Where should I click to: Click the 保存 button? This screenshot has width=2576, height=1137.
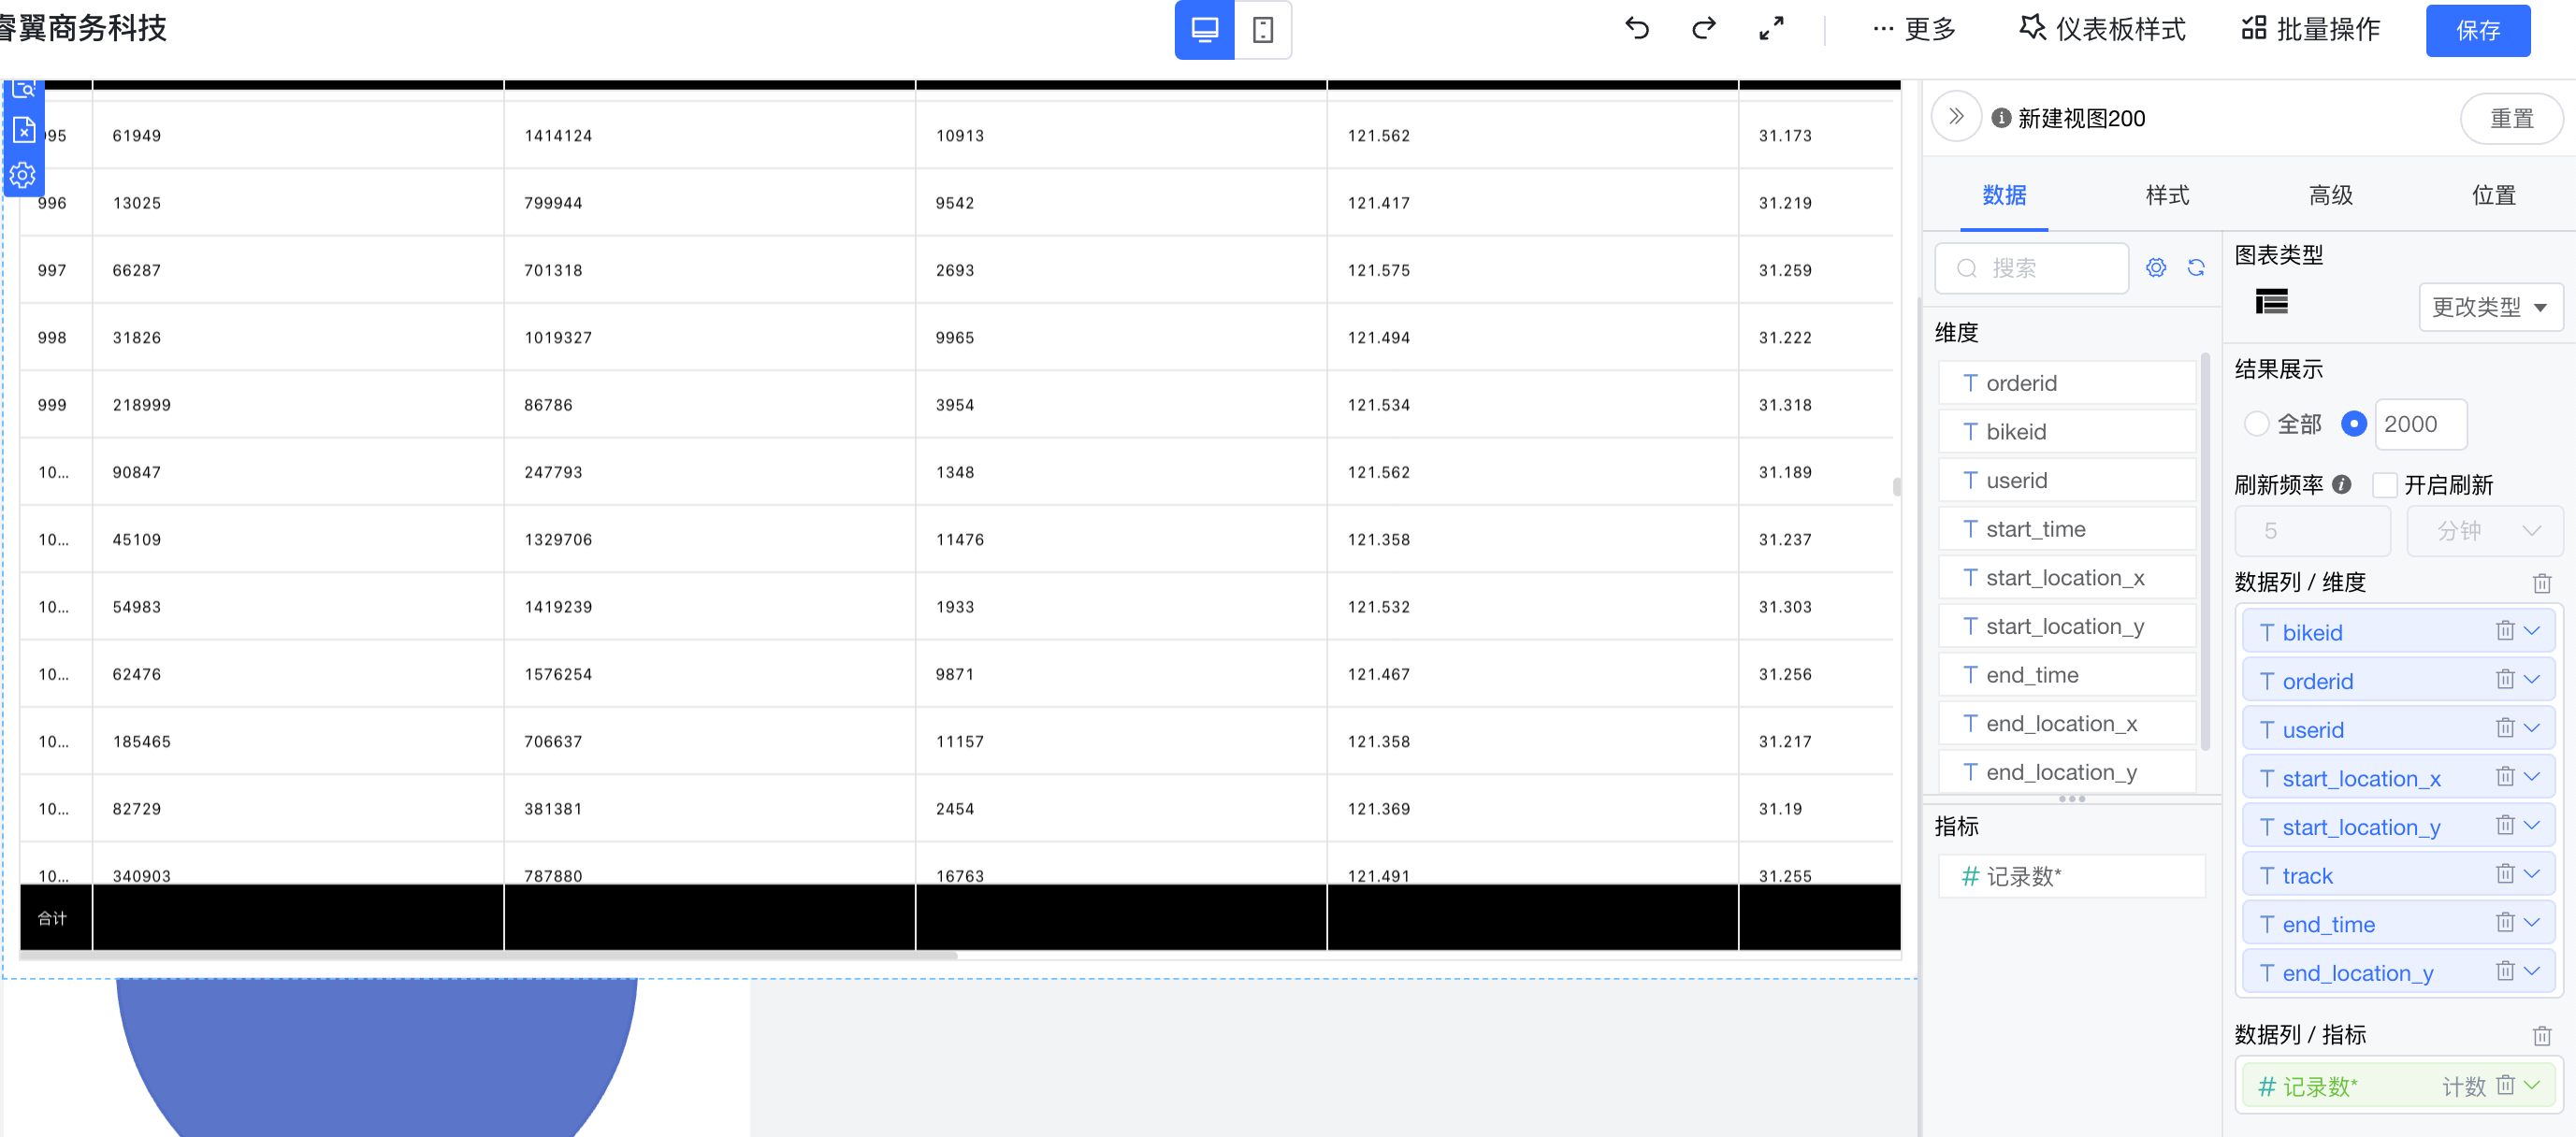point(2478,30)
